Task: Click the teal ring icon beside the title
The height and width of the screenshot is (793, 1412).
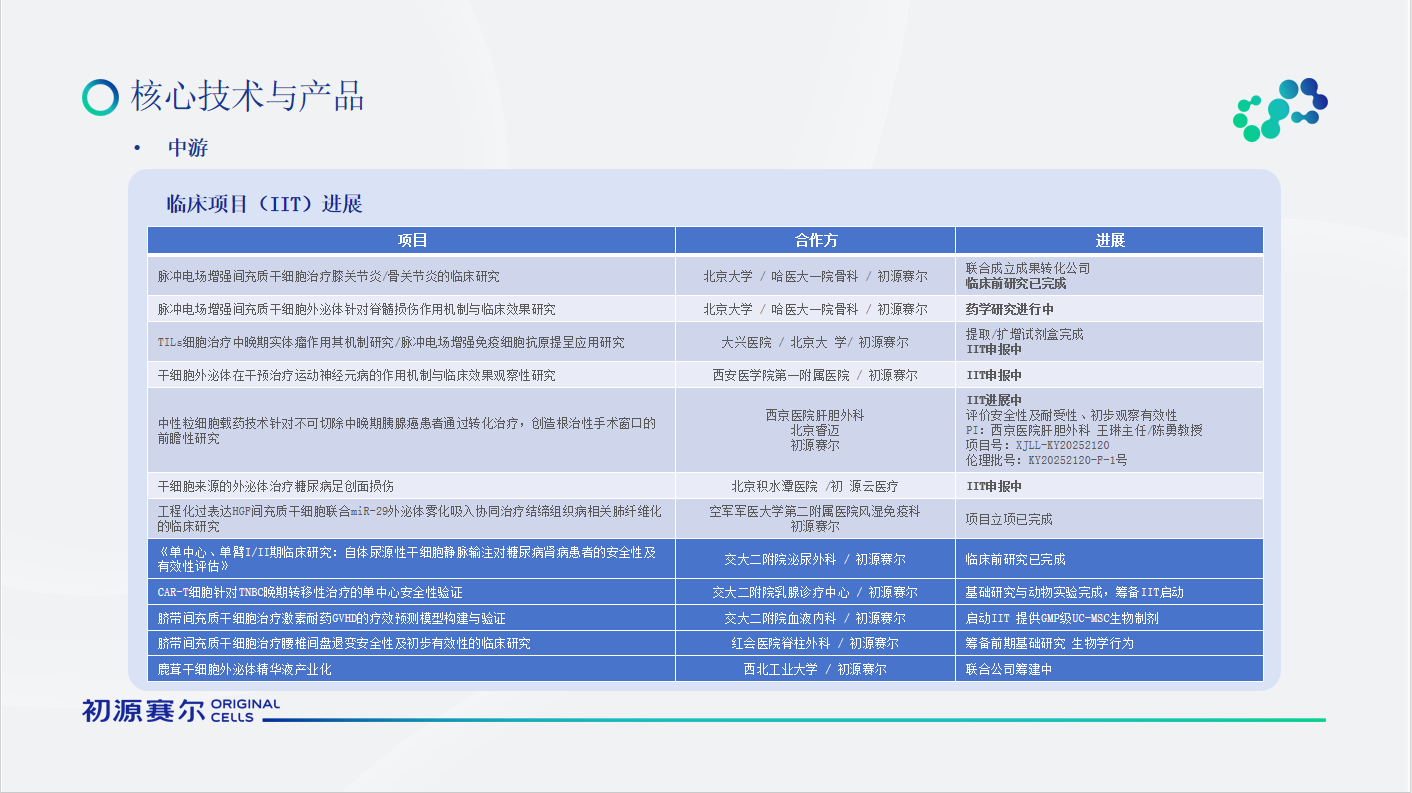Action: click(100, 97)
